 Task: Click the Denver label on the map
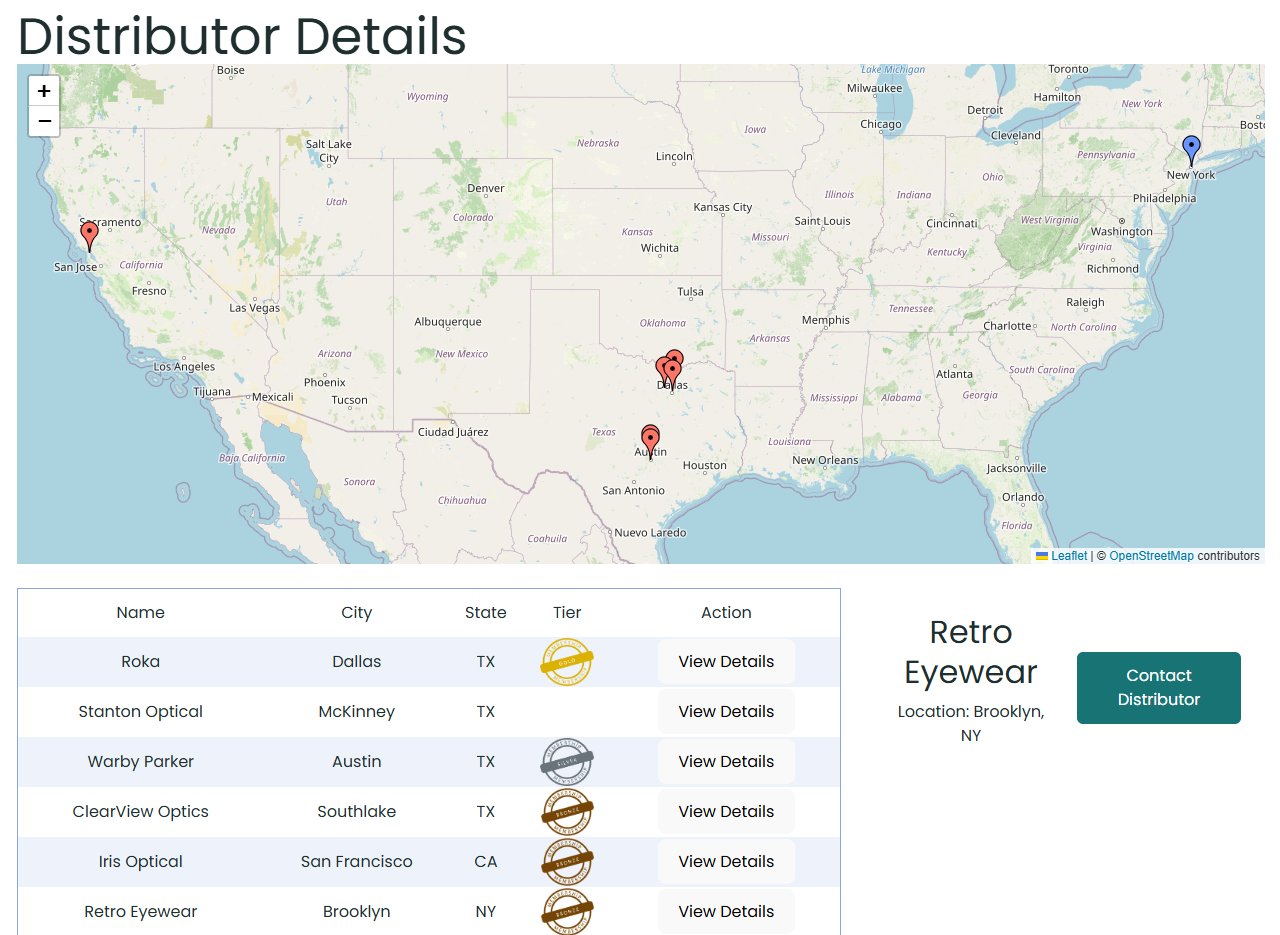pos(486,189)
